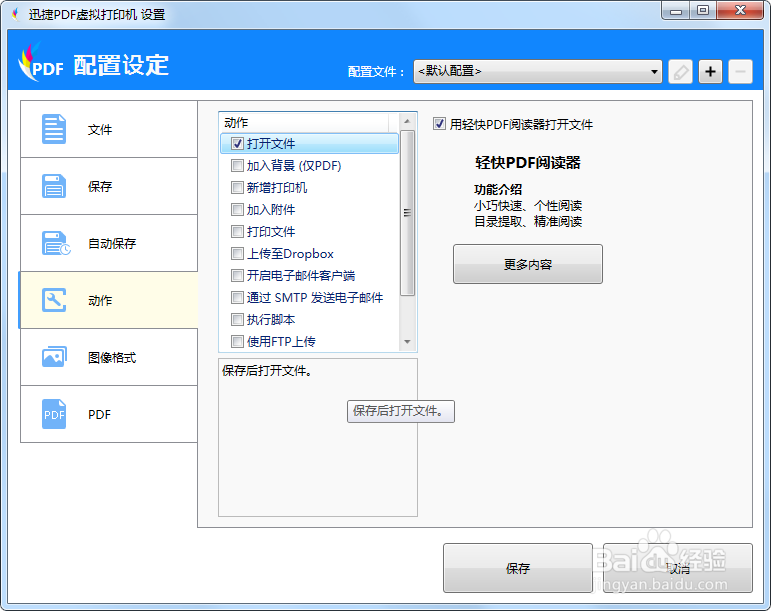The height and width of the screenshot is (611, 771).
Task: Click the 取消 button
Action: [678, 568]
